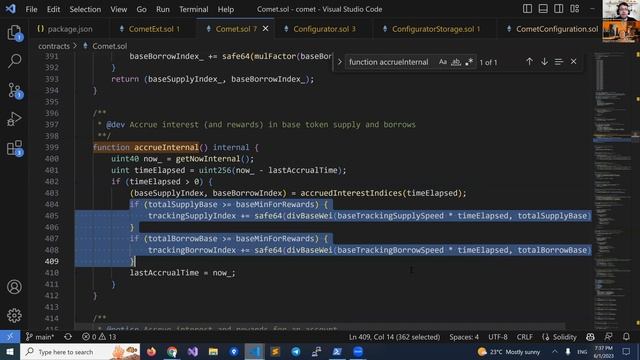
Task: Open the Run and Debug view
Action: tap(14, 119)
